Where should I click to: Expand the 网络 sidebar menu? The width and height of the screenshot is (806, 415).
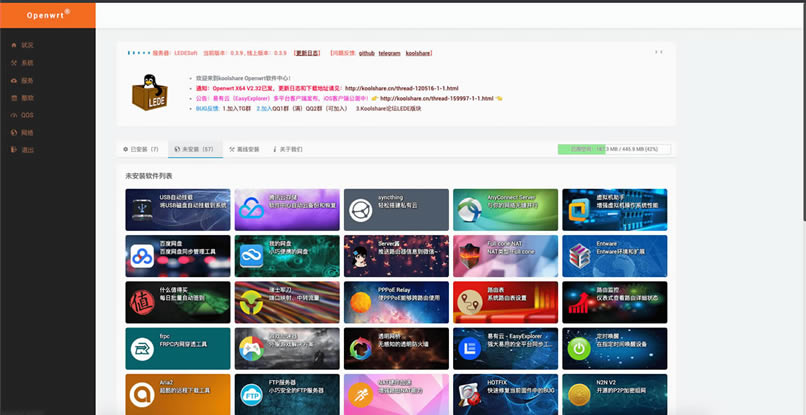point(27,132)
